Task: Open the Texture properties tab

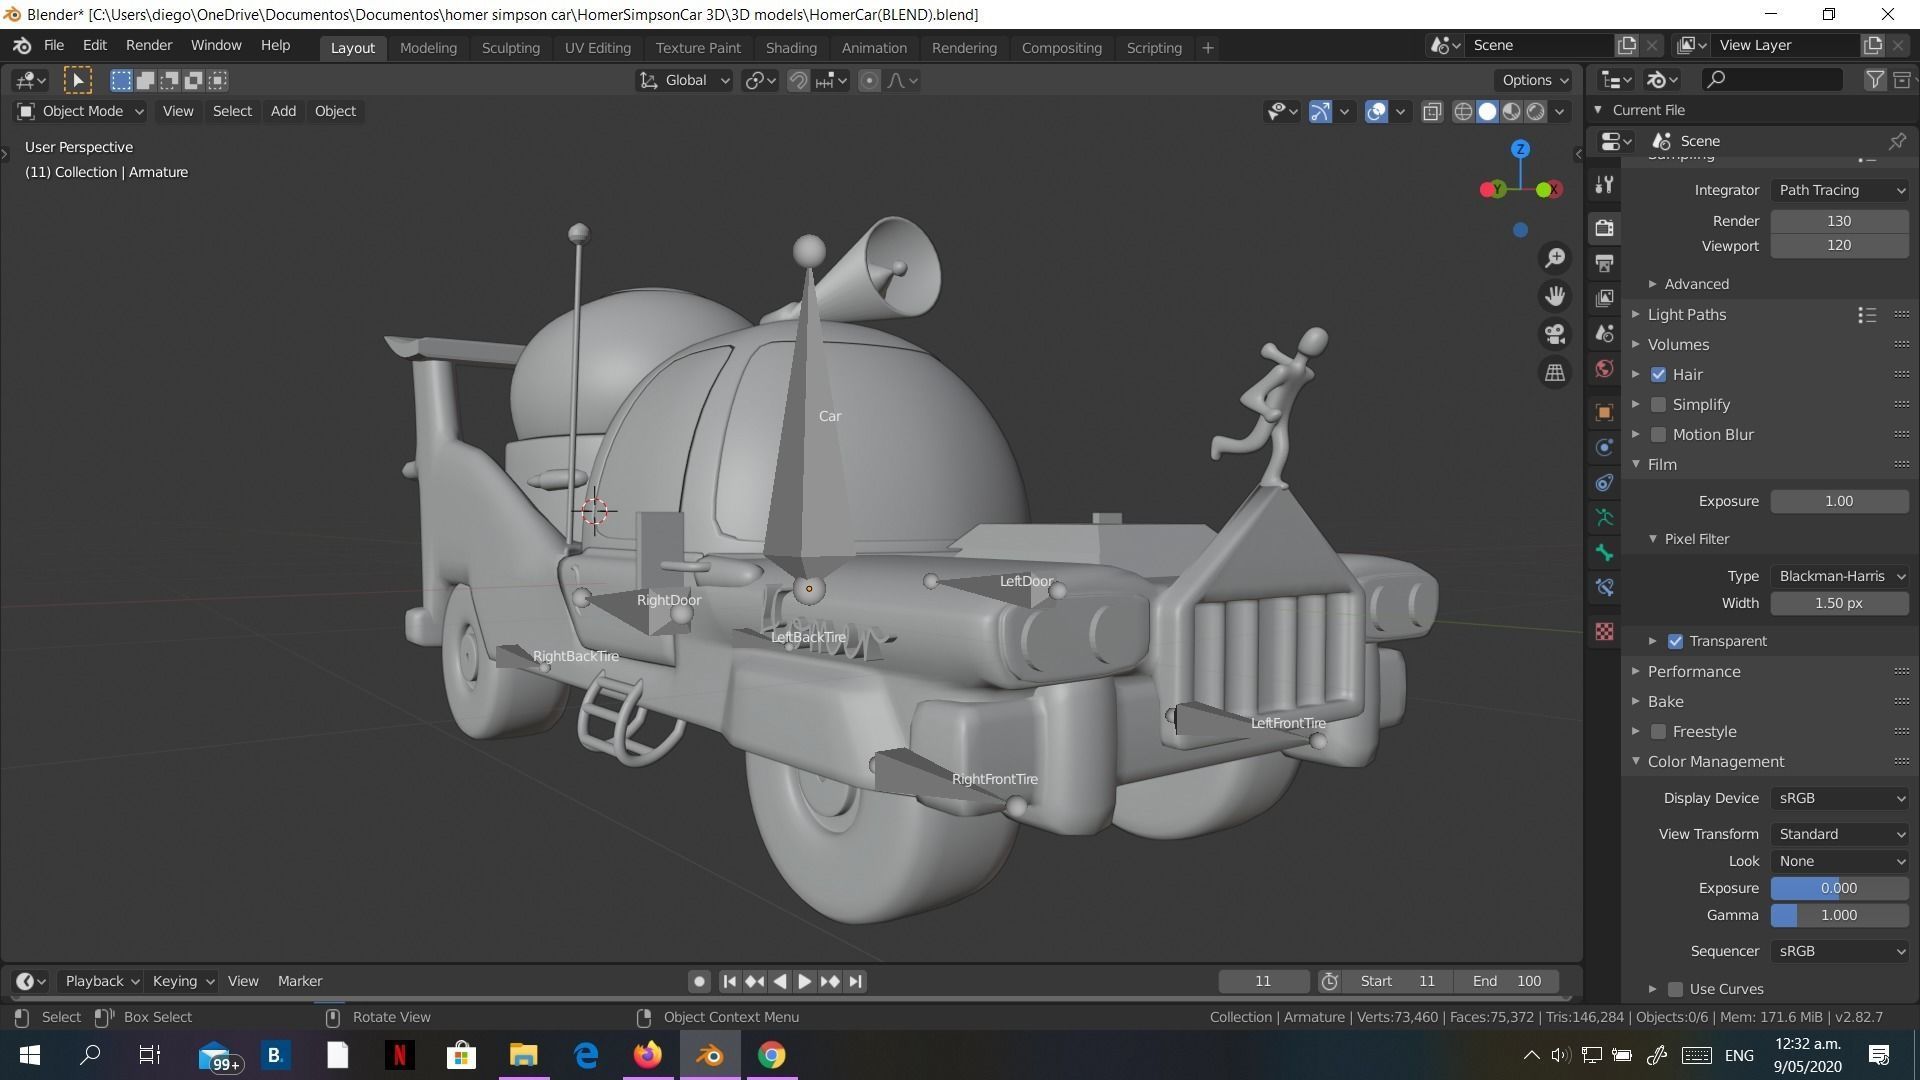Action: coord(1604,631)
